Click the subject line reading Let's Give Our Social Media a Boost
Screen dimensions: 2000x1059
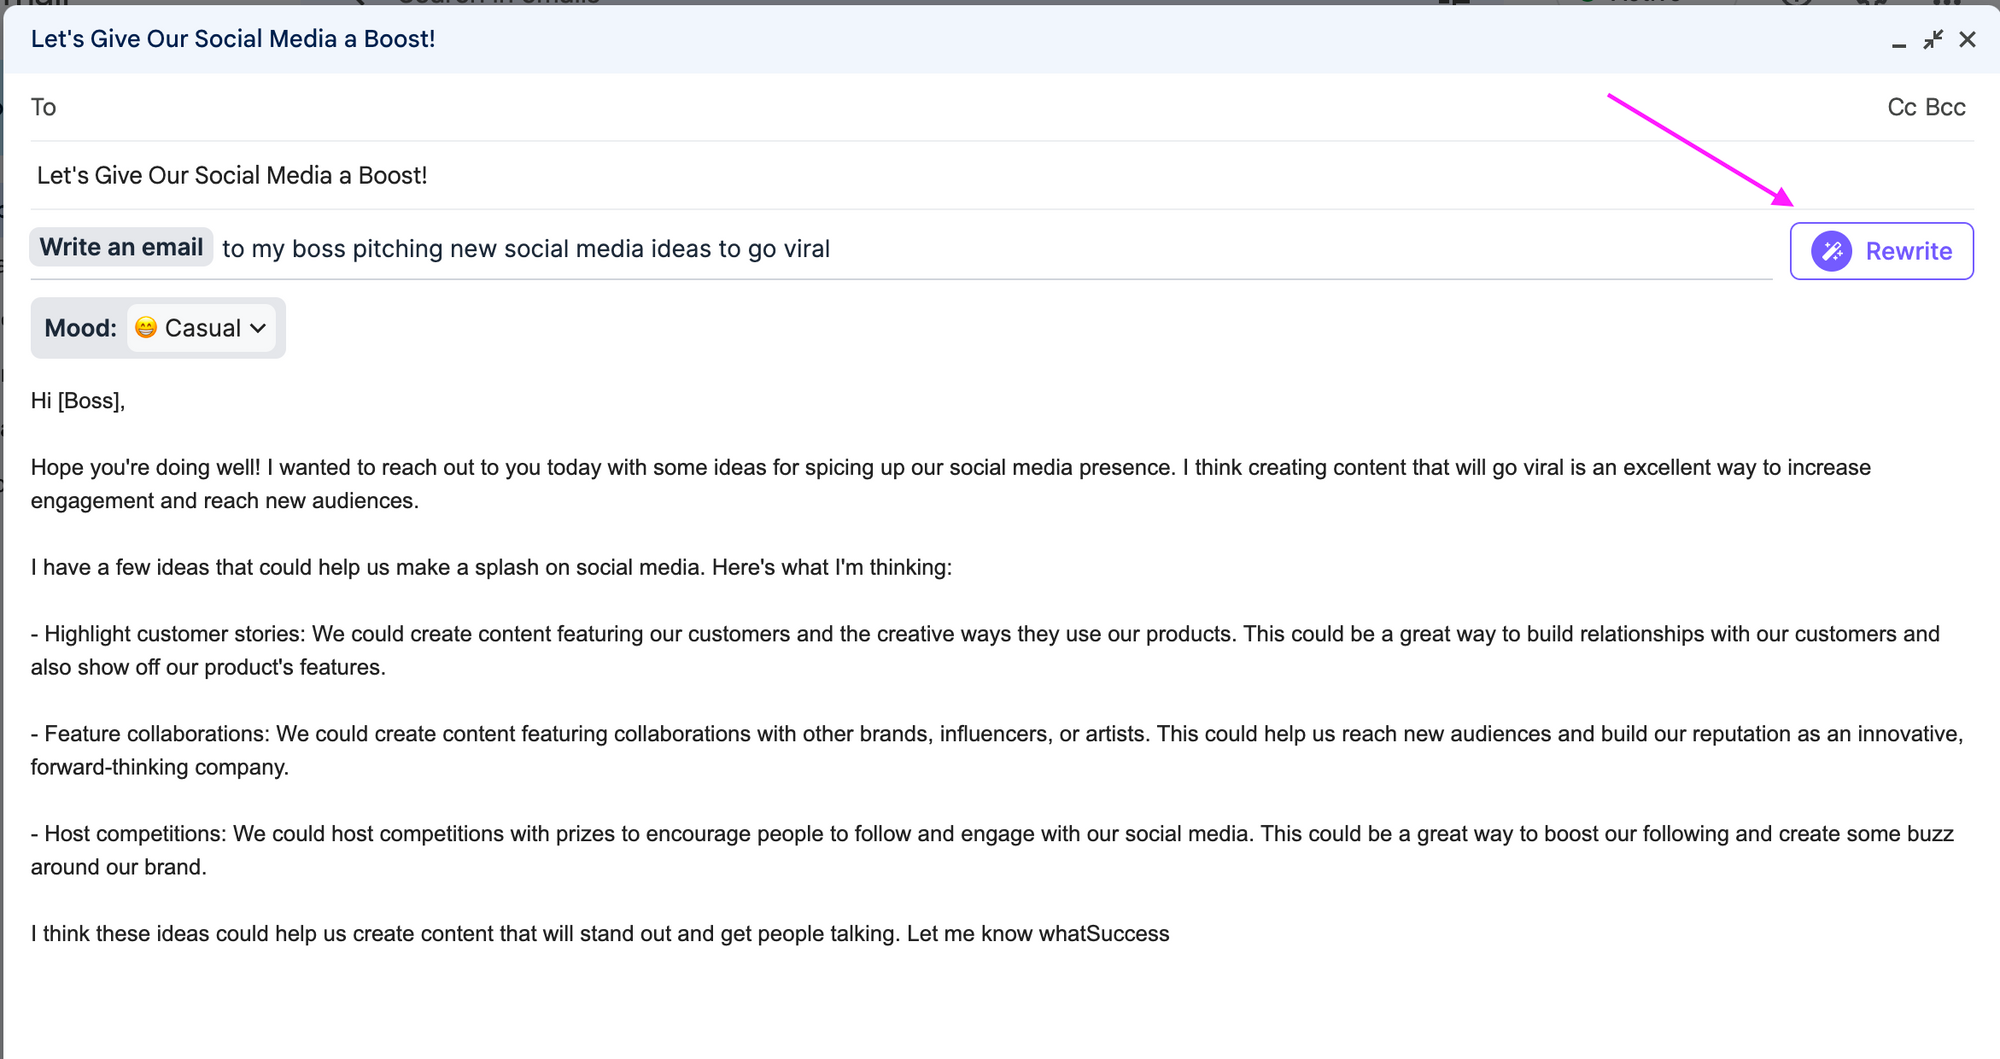coord(232,175)
